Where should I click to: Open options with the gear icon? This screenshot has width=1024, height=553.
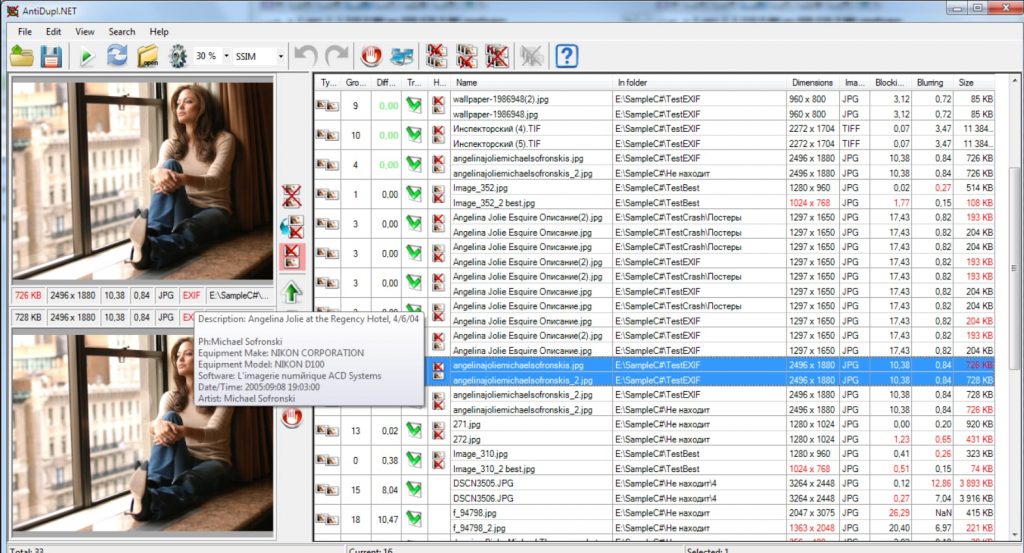(x=178, y=56)
